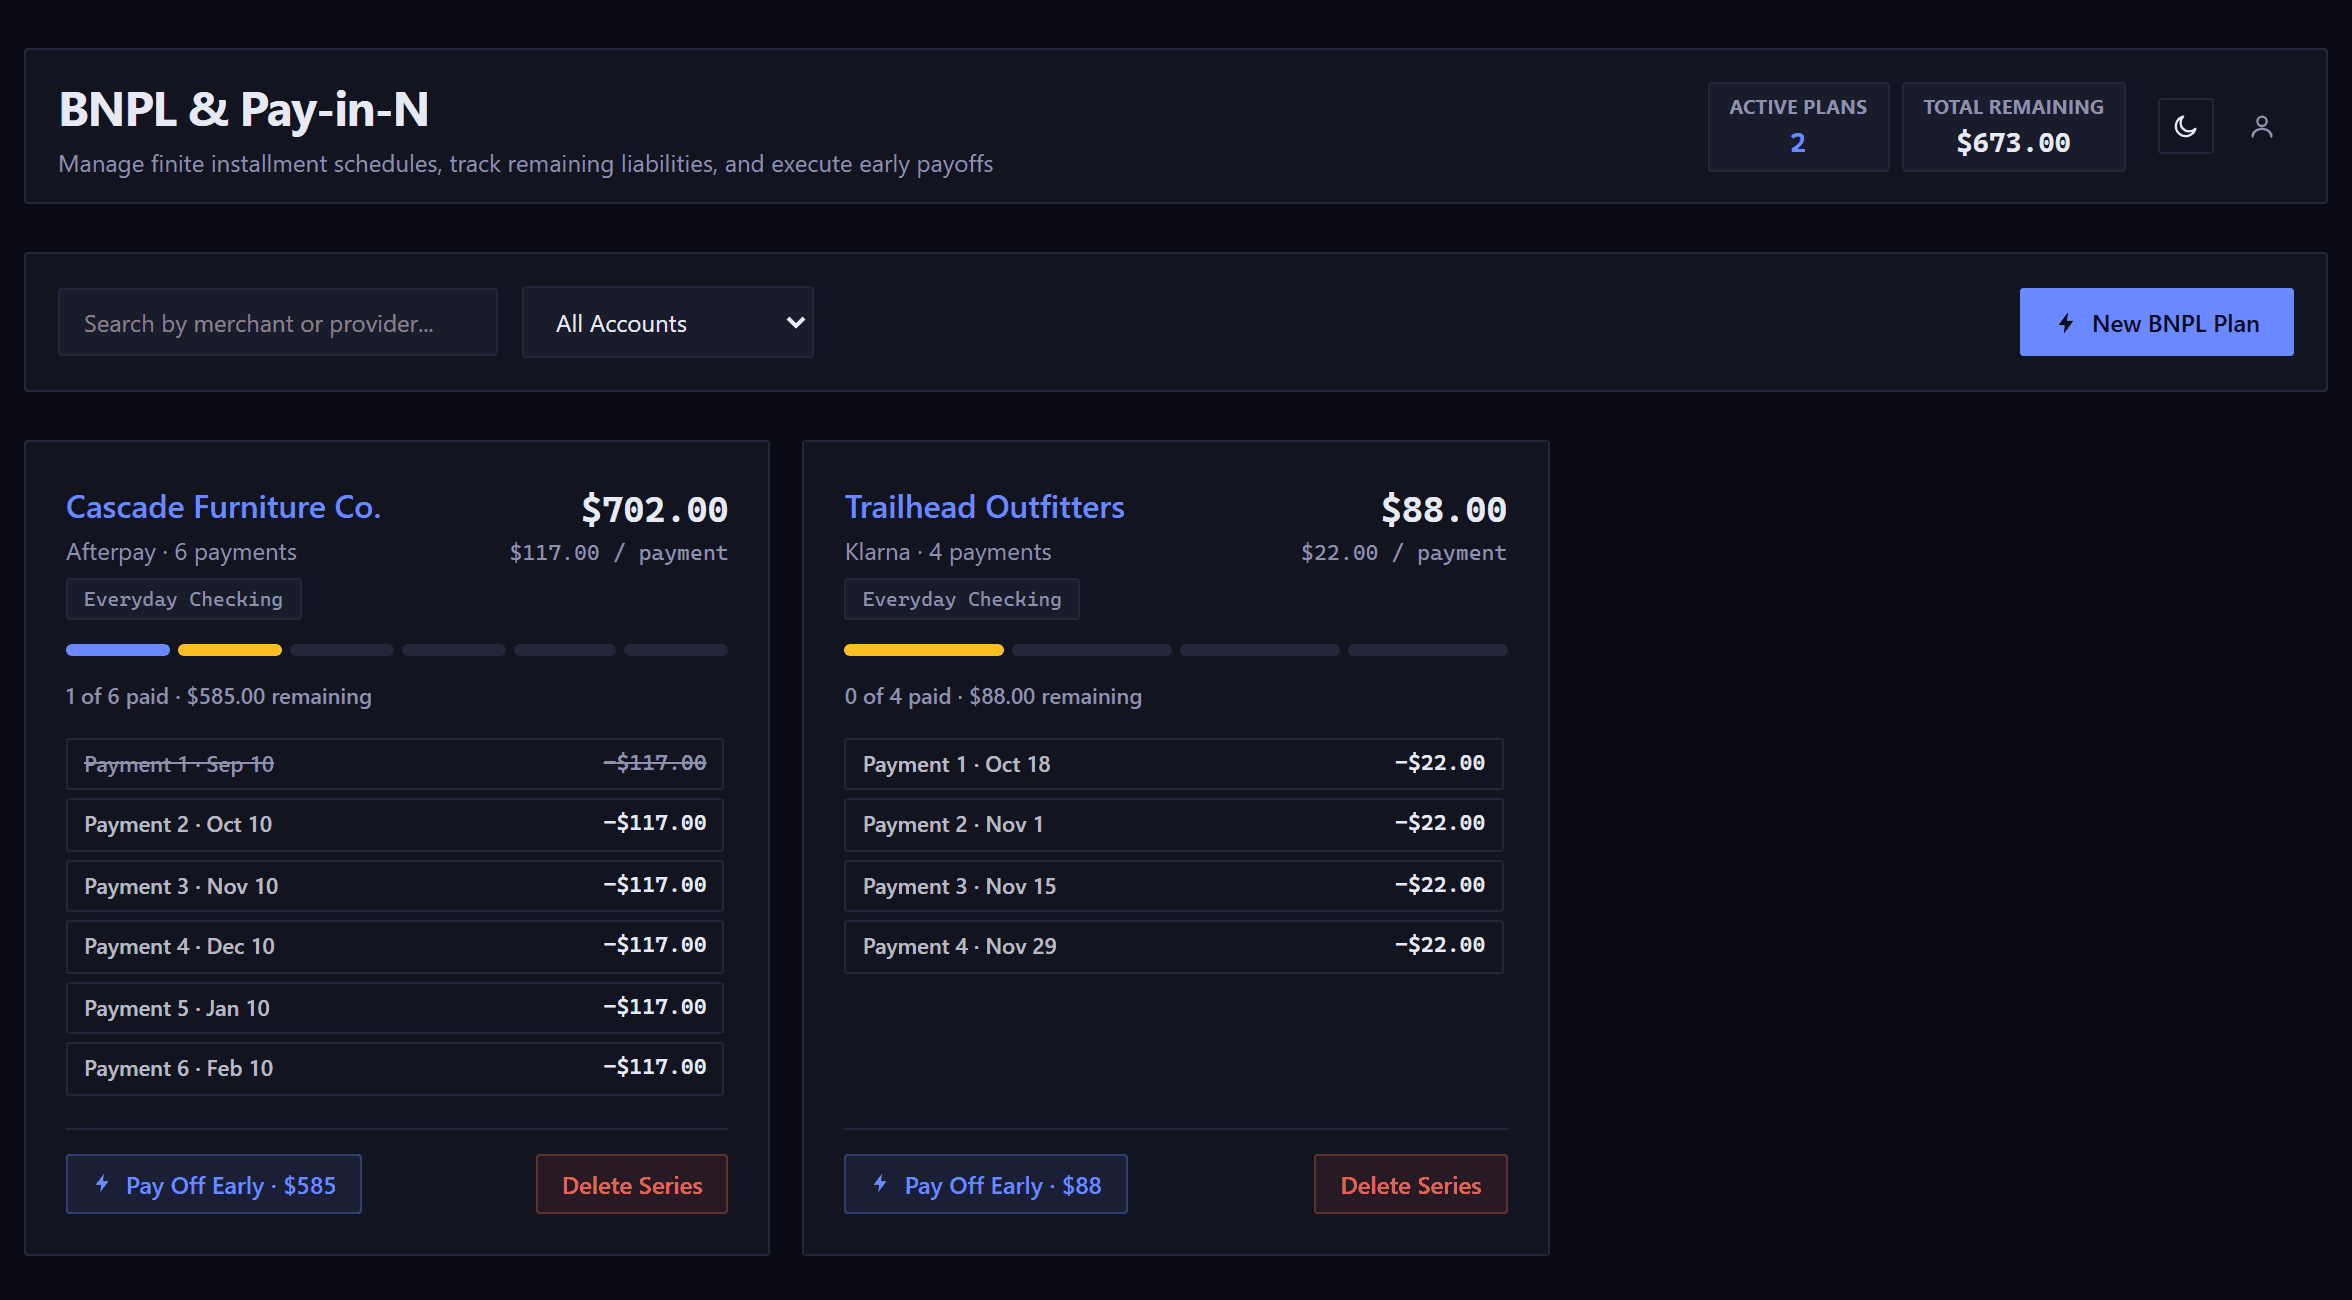2352x1300 pixels.
Task: Click the lightning bolt in New BNPL Plan
Action: [x=2066, y=323]
